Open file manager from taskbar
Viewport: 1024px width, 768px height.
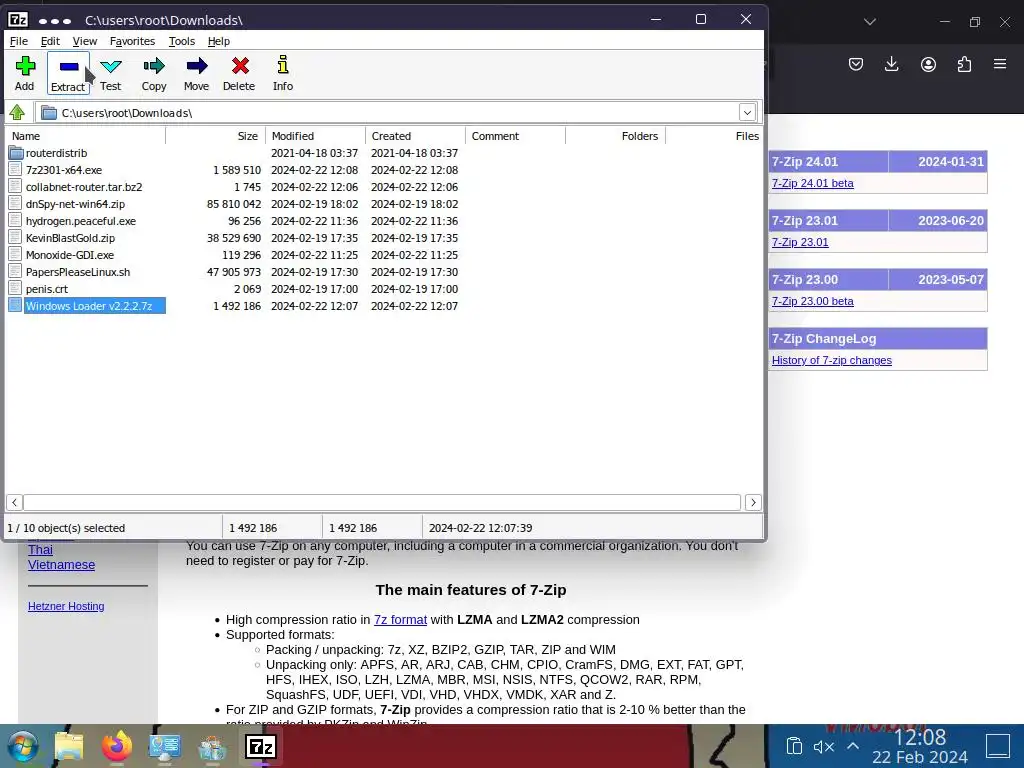69,746
